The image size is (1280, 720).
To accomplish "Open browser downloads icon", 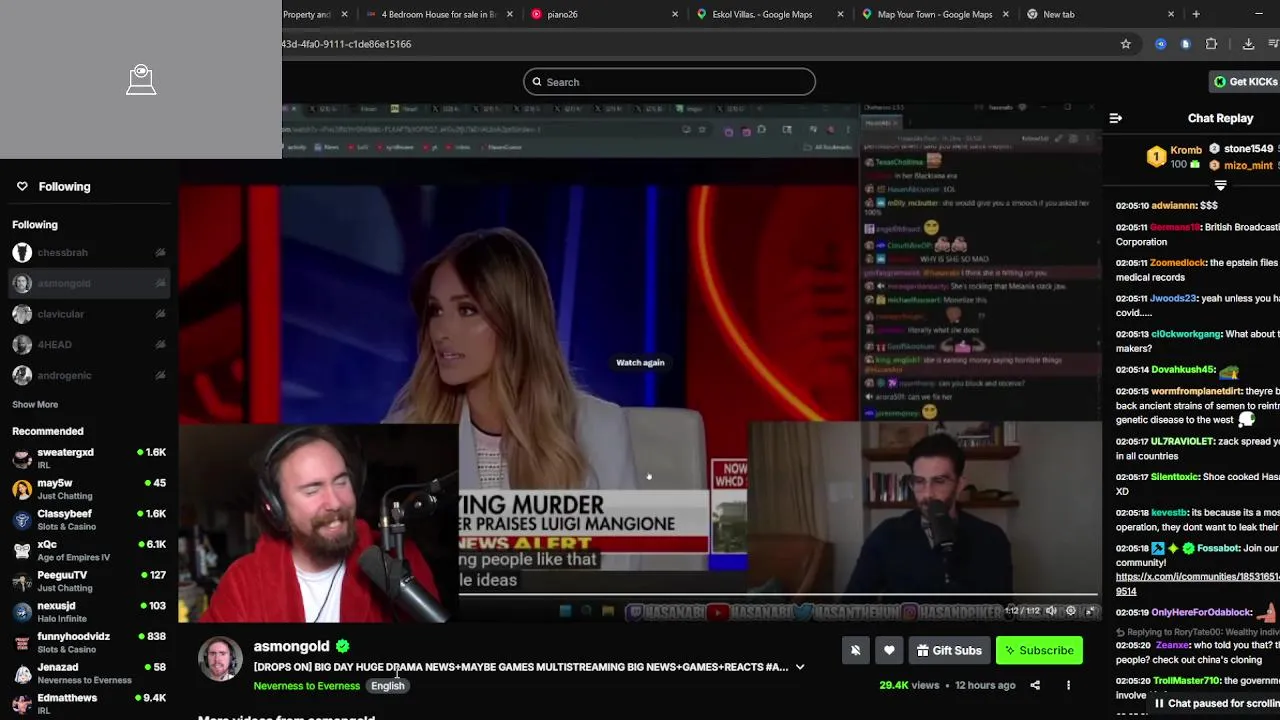I will click(x=1248, y=44).
